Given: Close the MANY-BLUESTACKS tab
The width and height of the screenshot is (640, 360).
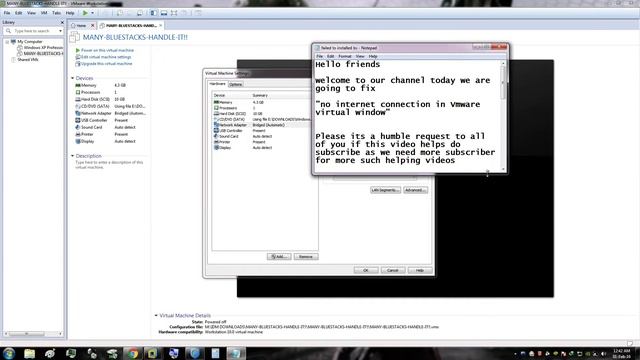Looking at the screenshot, I should [161, 25].
